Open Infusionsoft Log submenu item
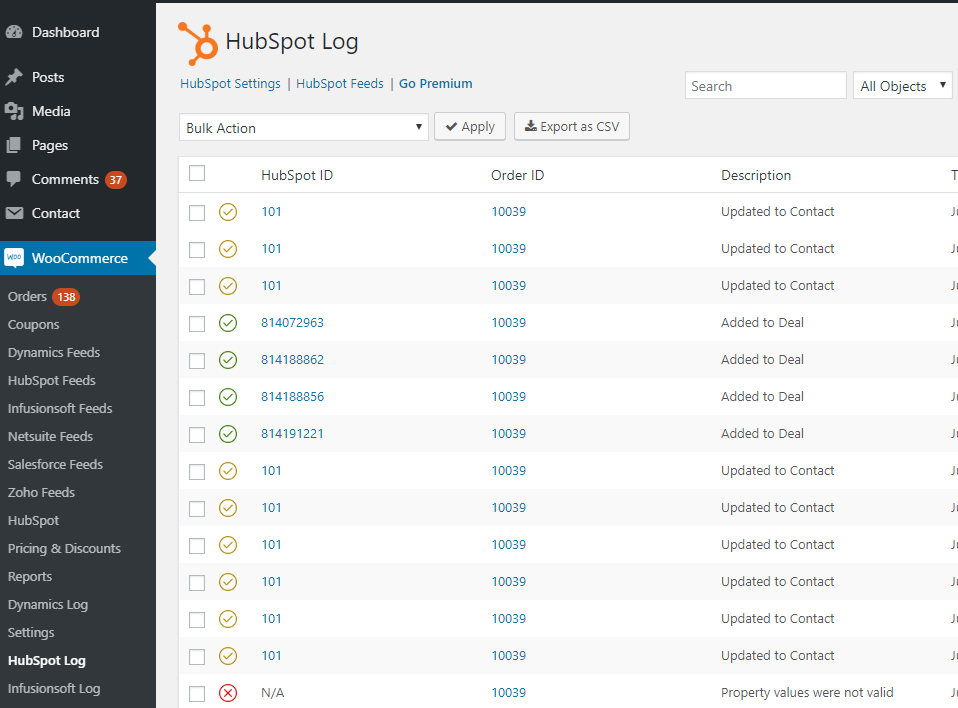This screenshot has width=958, height=708. 54,688
